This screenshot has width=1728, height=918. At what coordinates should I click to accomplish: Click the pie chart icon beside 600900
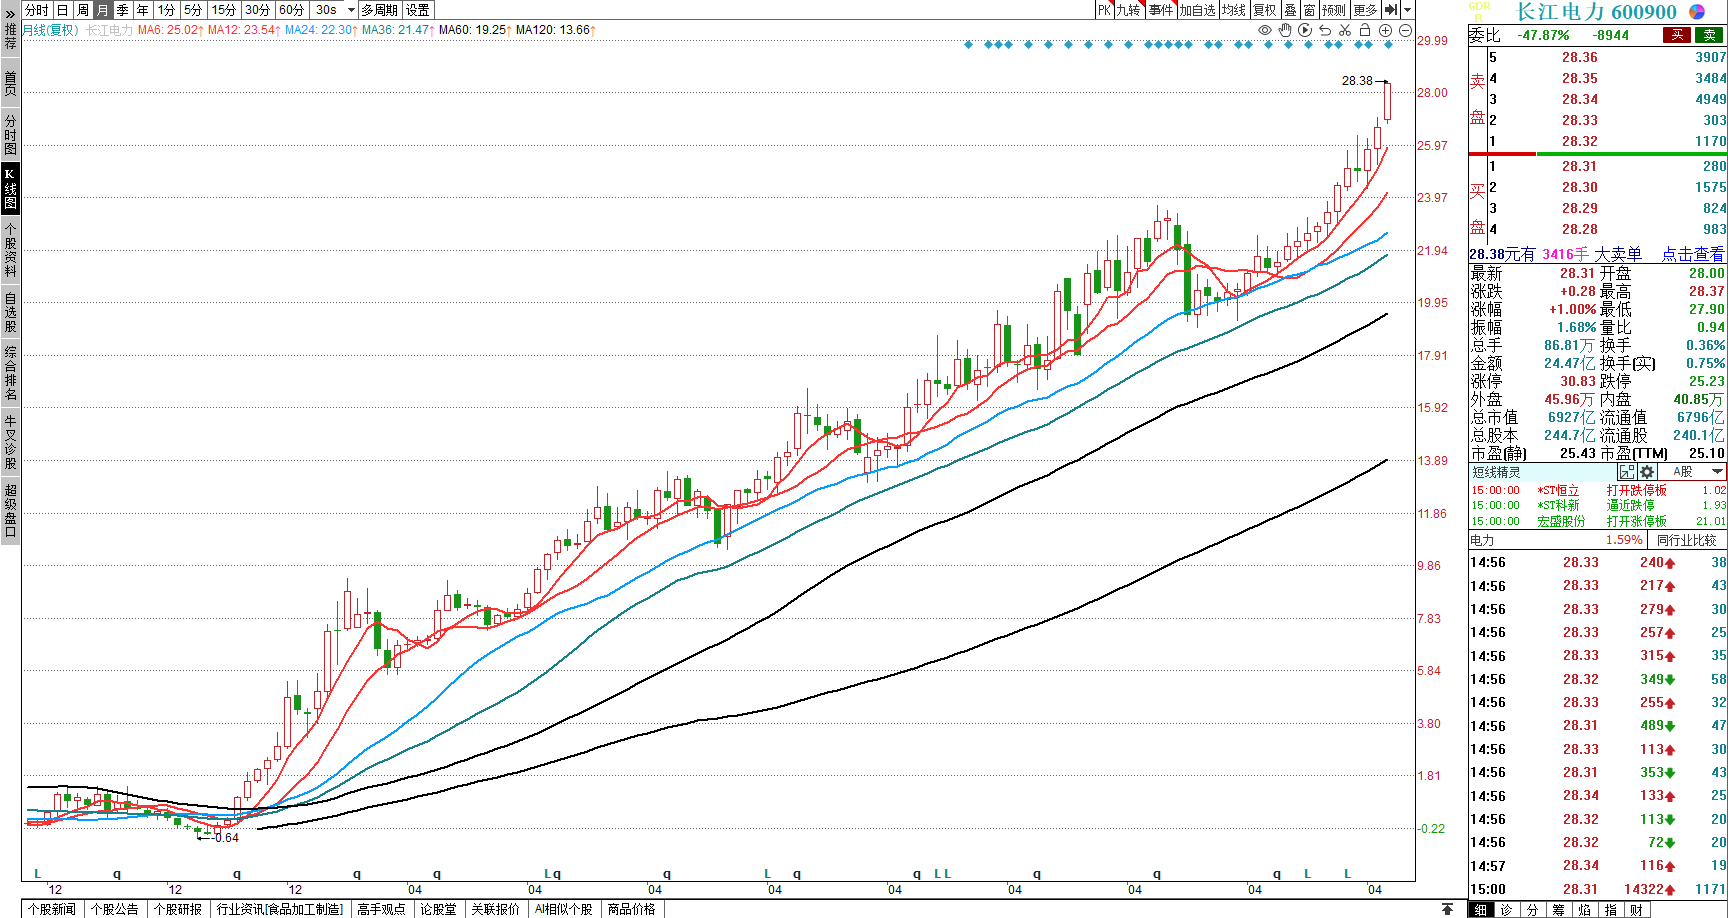[1697, 11]
